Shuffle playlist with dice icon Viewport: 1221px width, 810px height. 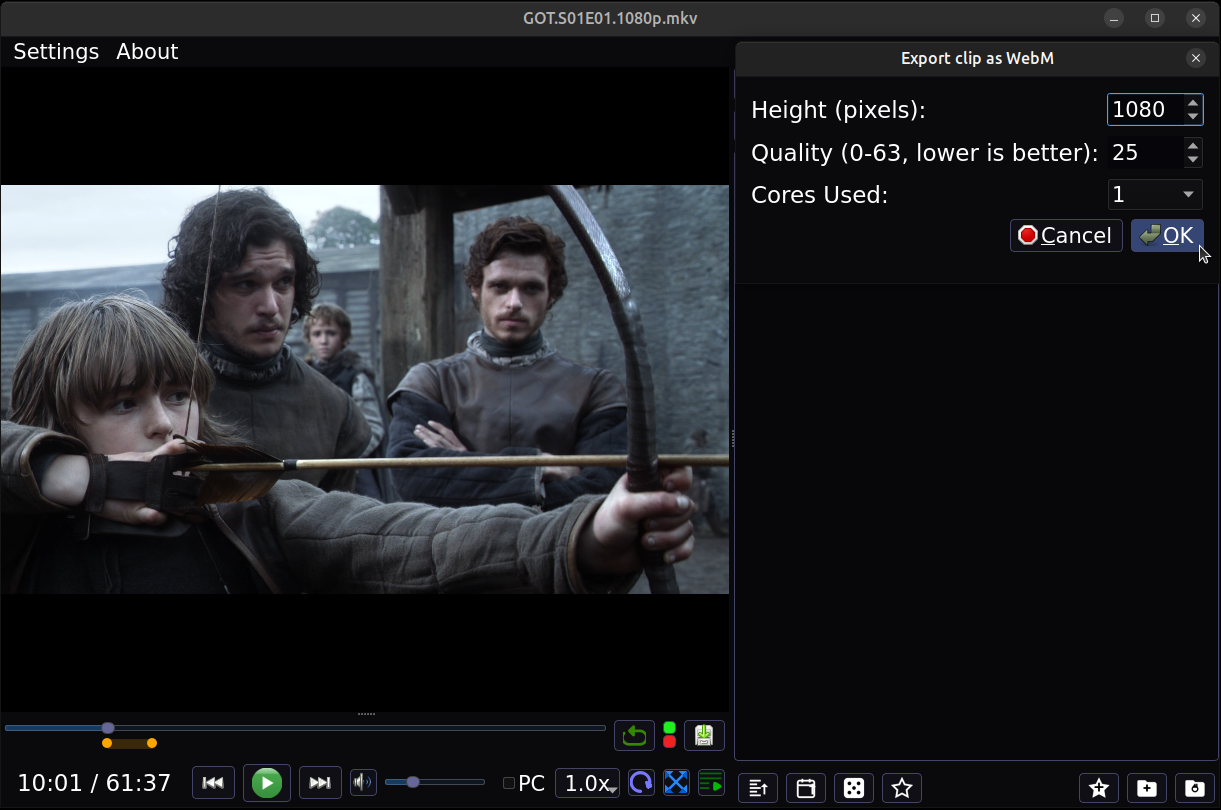tap(854, 788)
